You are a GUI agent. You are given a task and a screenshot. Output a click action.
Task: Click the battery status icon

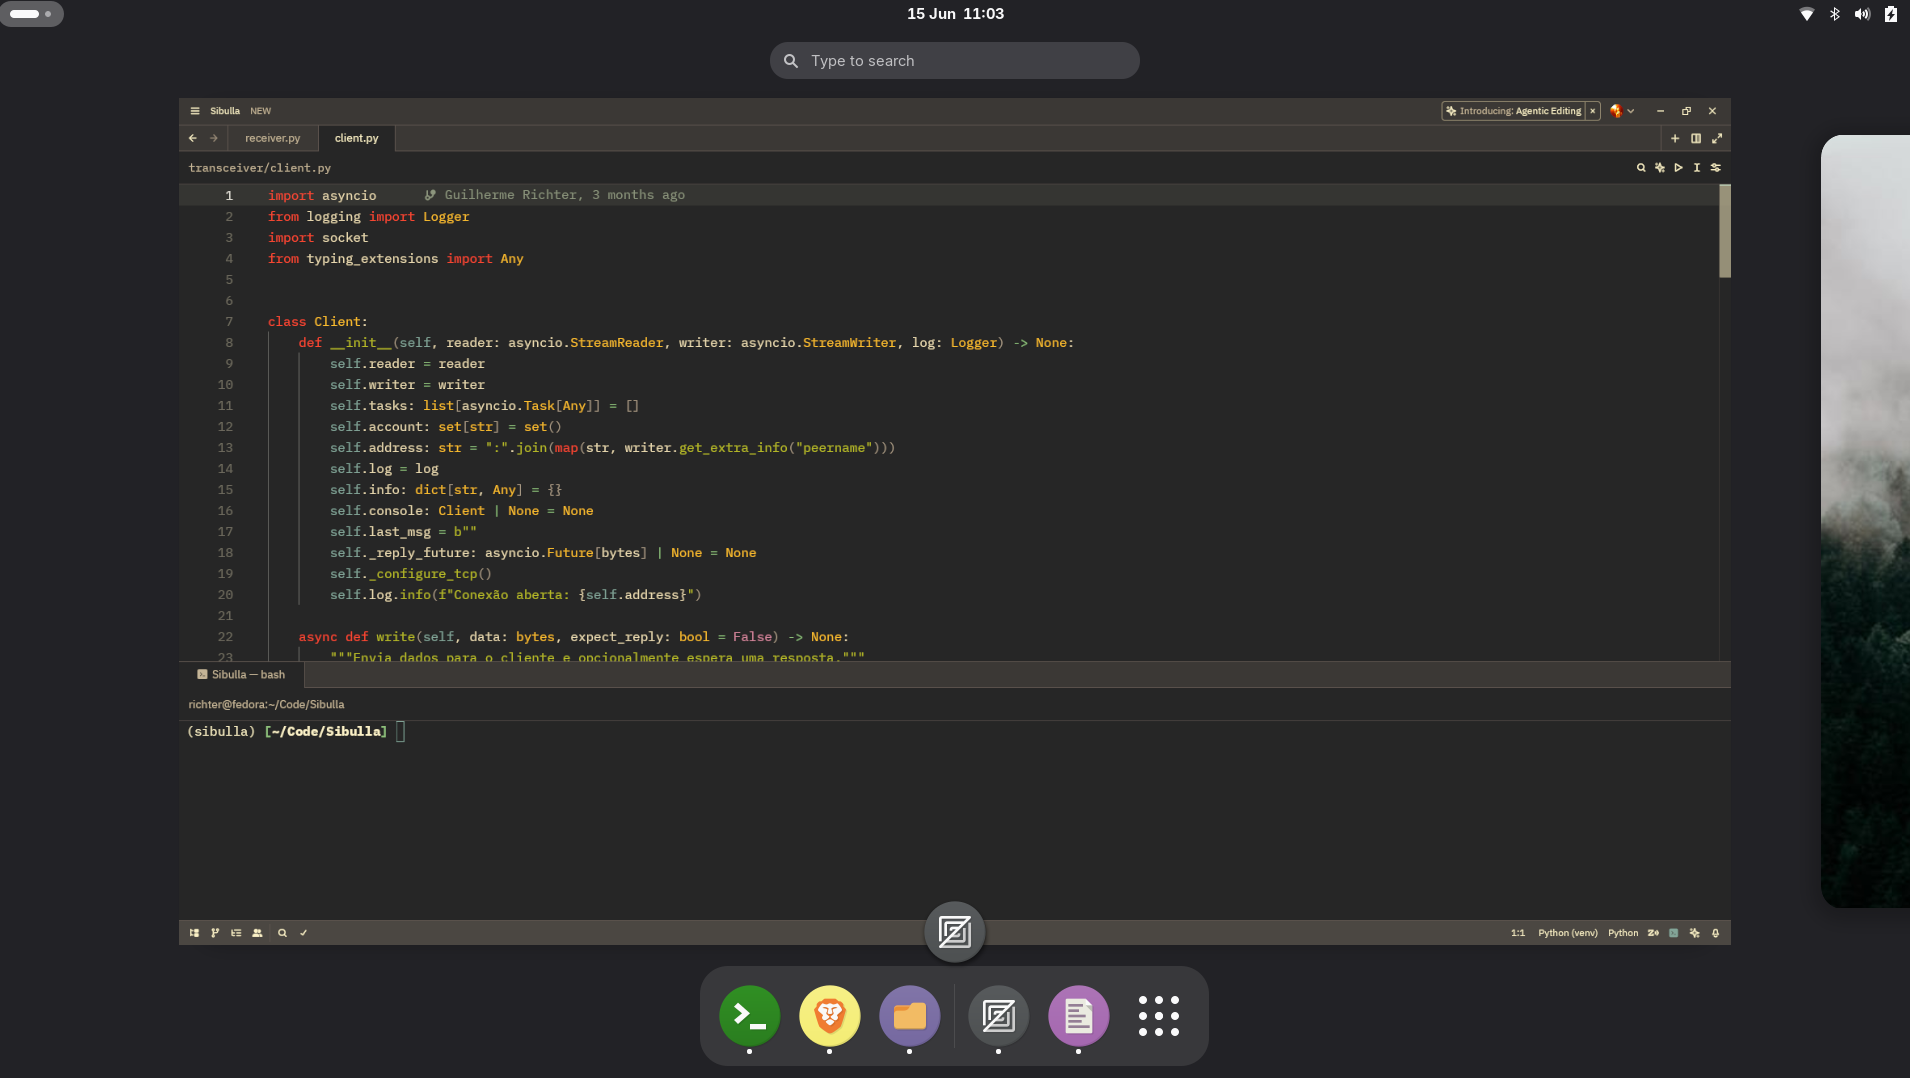click(1890, 14)
